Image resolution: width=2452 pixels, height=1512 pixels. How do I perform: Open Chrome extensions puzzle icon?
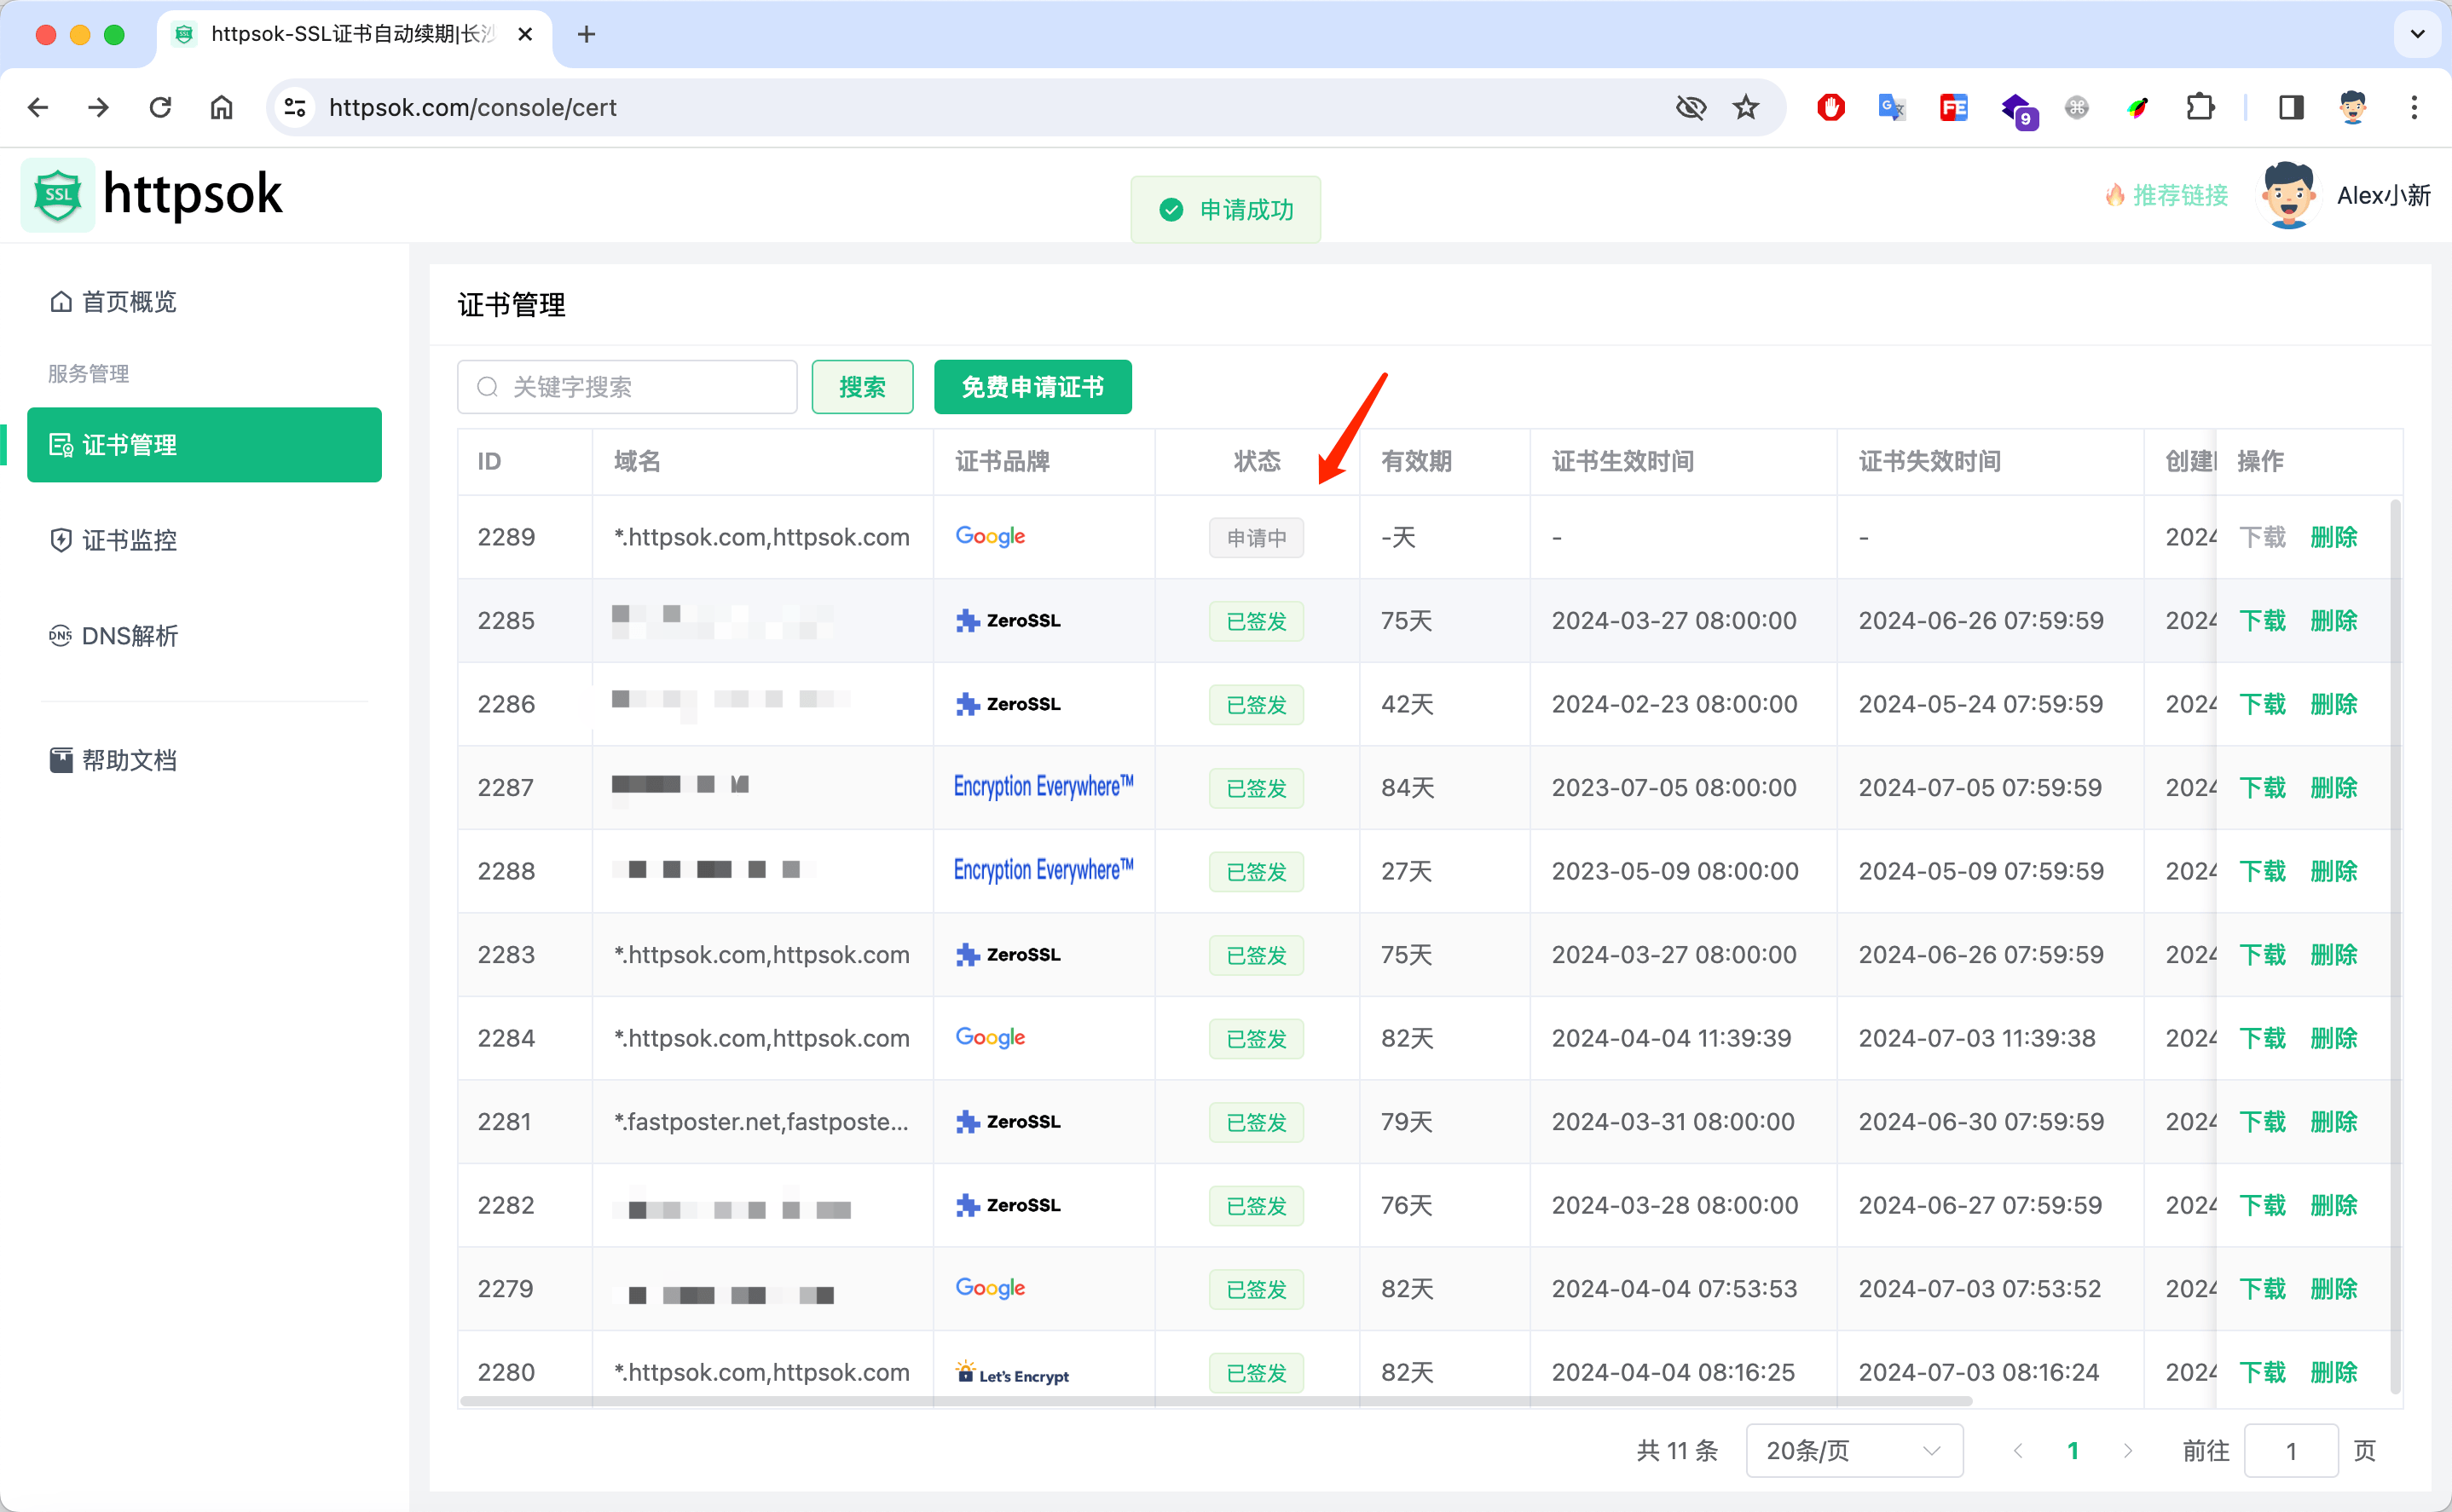point(2200,107)
